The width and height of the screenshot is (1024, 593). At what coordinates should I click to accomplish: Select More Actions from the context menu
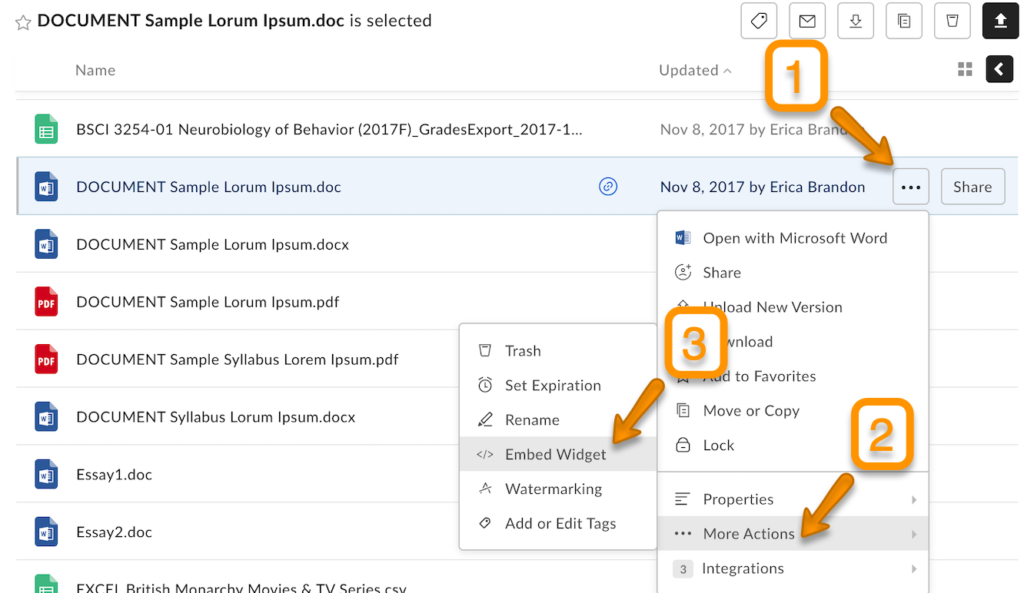[749, 533]
